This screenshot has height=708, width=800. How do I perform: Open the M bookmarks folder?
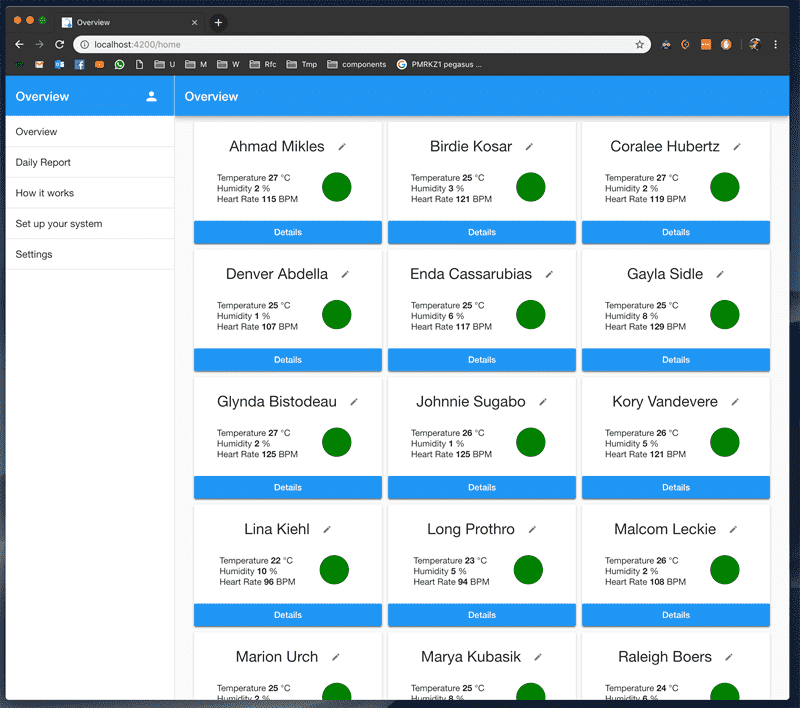pyautogui.click(x=196, y=64)
